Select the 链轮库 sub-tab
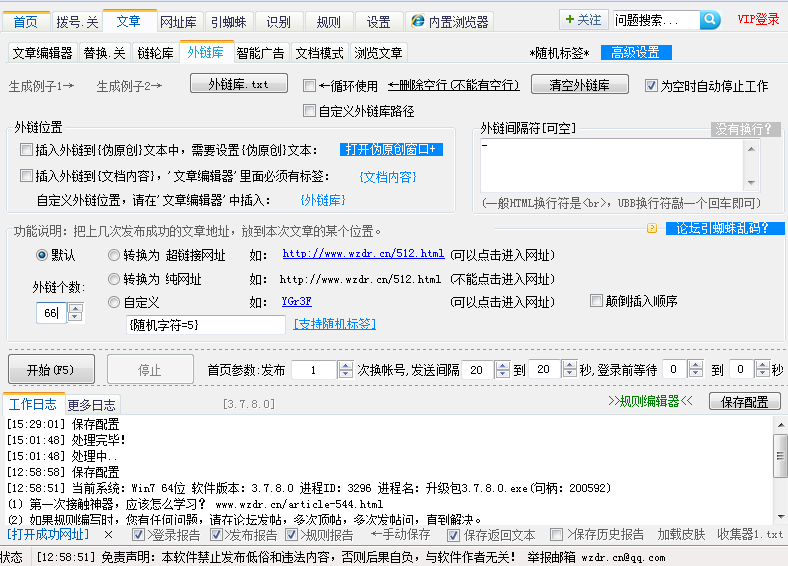788x566 pixels. click(x=155, y=53)
